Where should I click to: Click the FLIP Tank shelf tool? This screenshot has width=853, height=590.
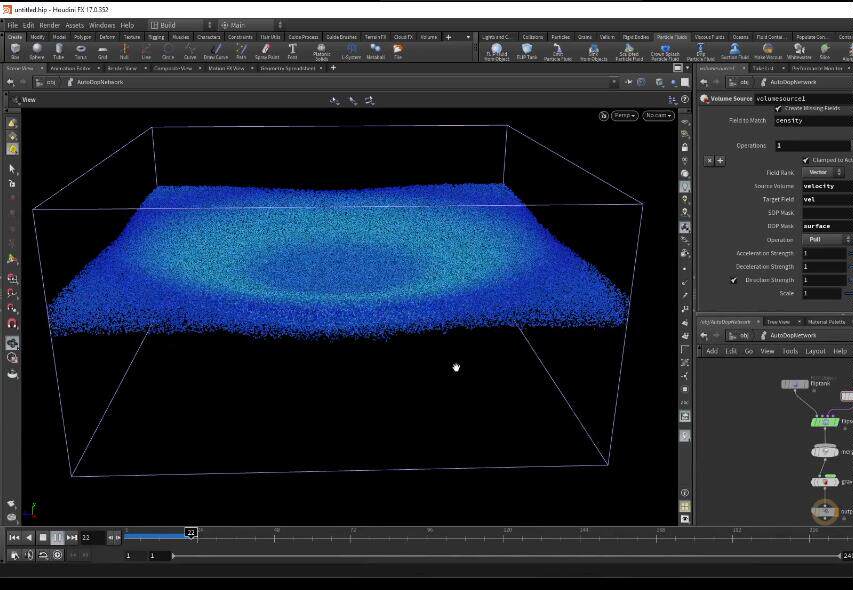click(527, 51)
